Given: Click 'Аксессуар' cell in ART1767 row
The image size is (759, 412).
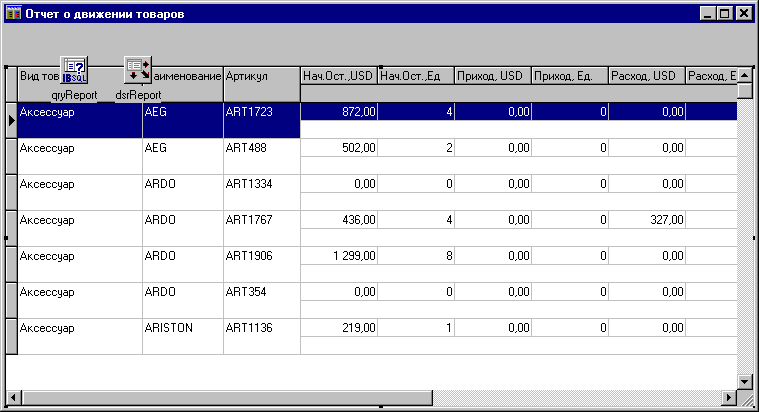Looking at the screenshot, I should click(x=80, y=229).
